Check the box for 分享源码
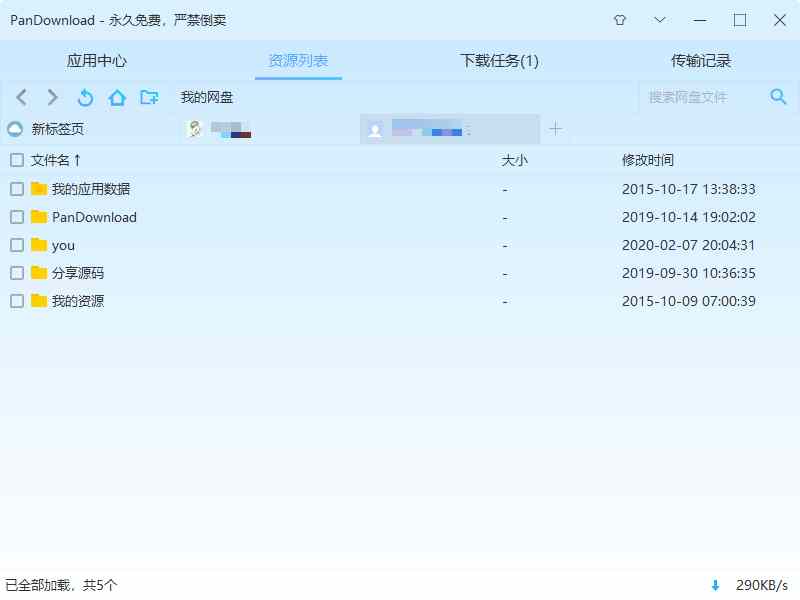The height and width of the screenshot is (600, 800). (x=17, y=273)
